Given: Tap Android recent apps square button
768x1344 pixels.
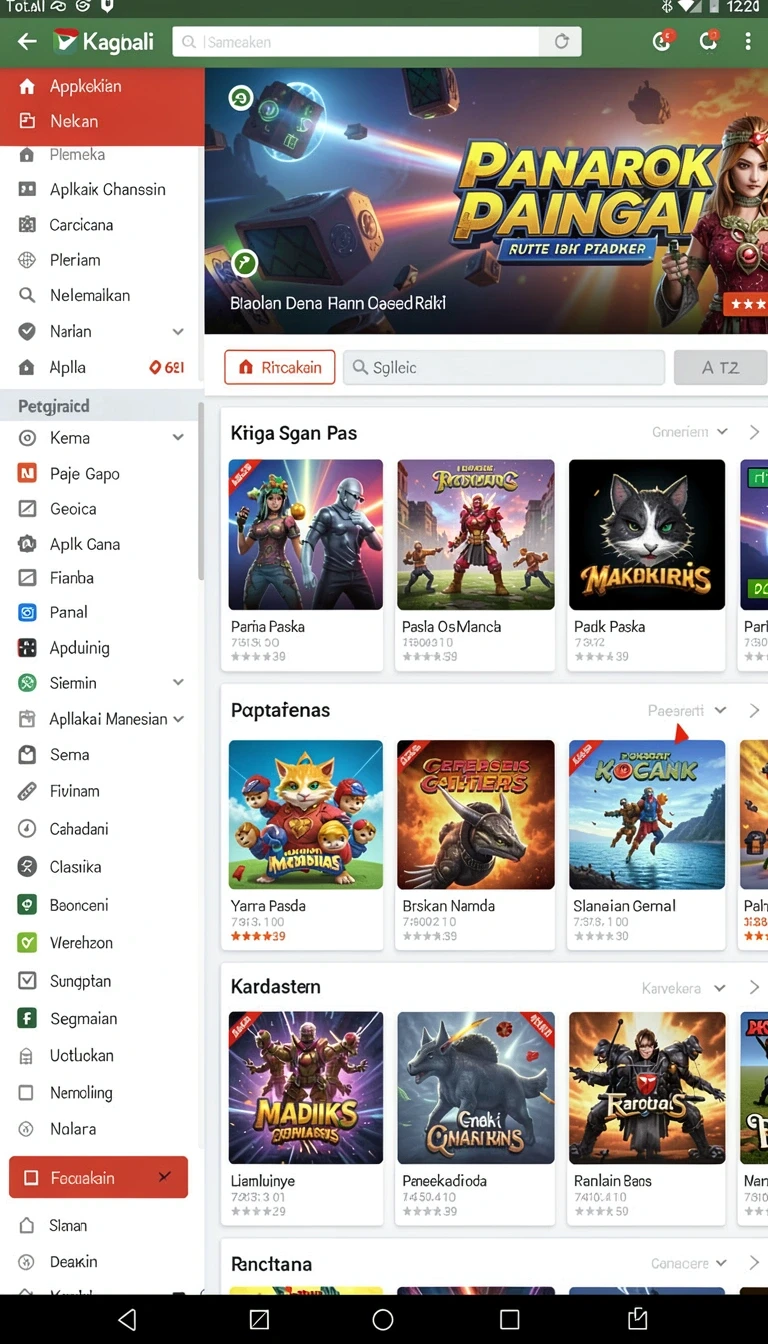Looking at the screenshot, I should click(x=509, y=1319).
